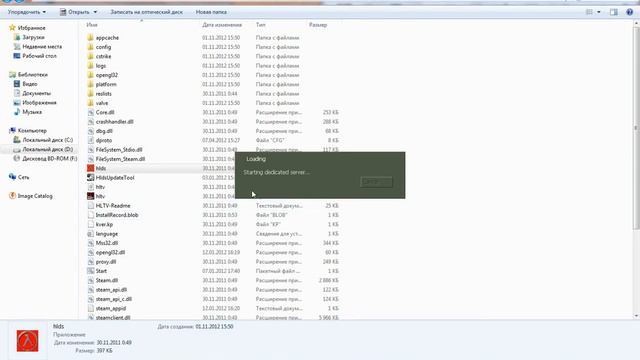Create a folder with Новая папка

coord(211,12)
